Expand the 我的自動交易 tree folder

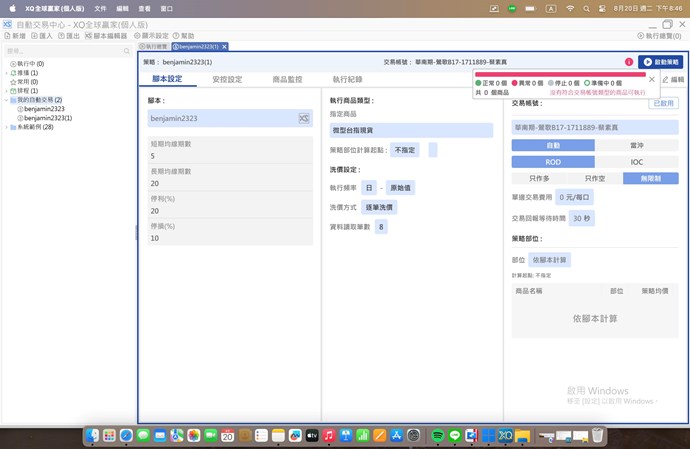7,100
